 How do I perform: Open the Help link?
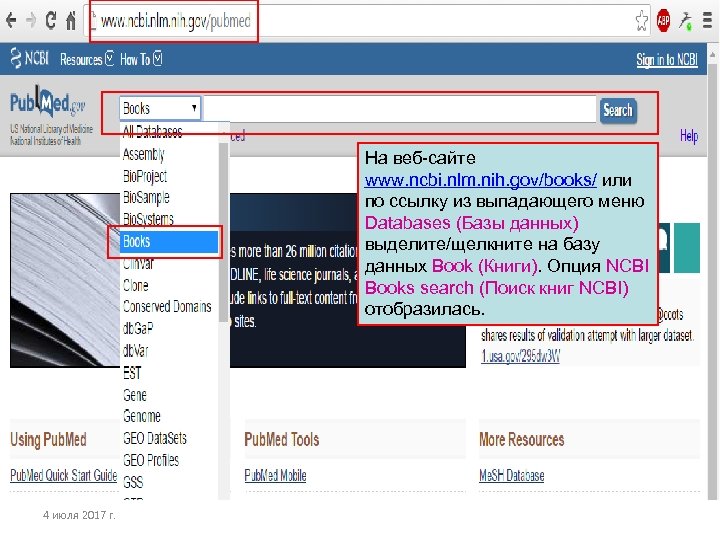coord(689,136)
